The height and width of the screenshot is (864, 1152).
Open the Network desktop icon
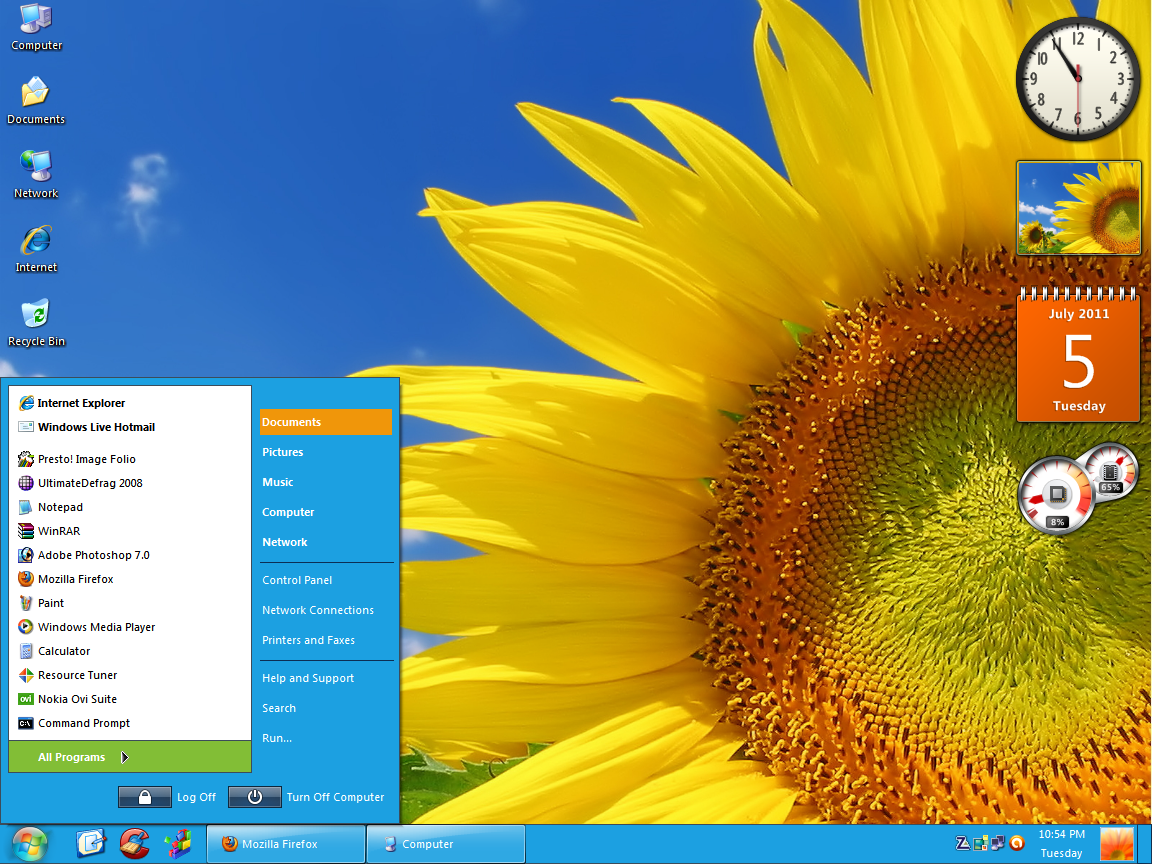(x=36, y=174)
